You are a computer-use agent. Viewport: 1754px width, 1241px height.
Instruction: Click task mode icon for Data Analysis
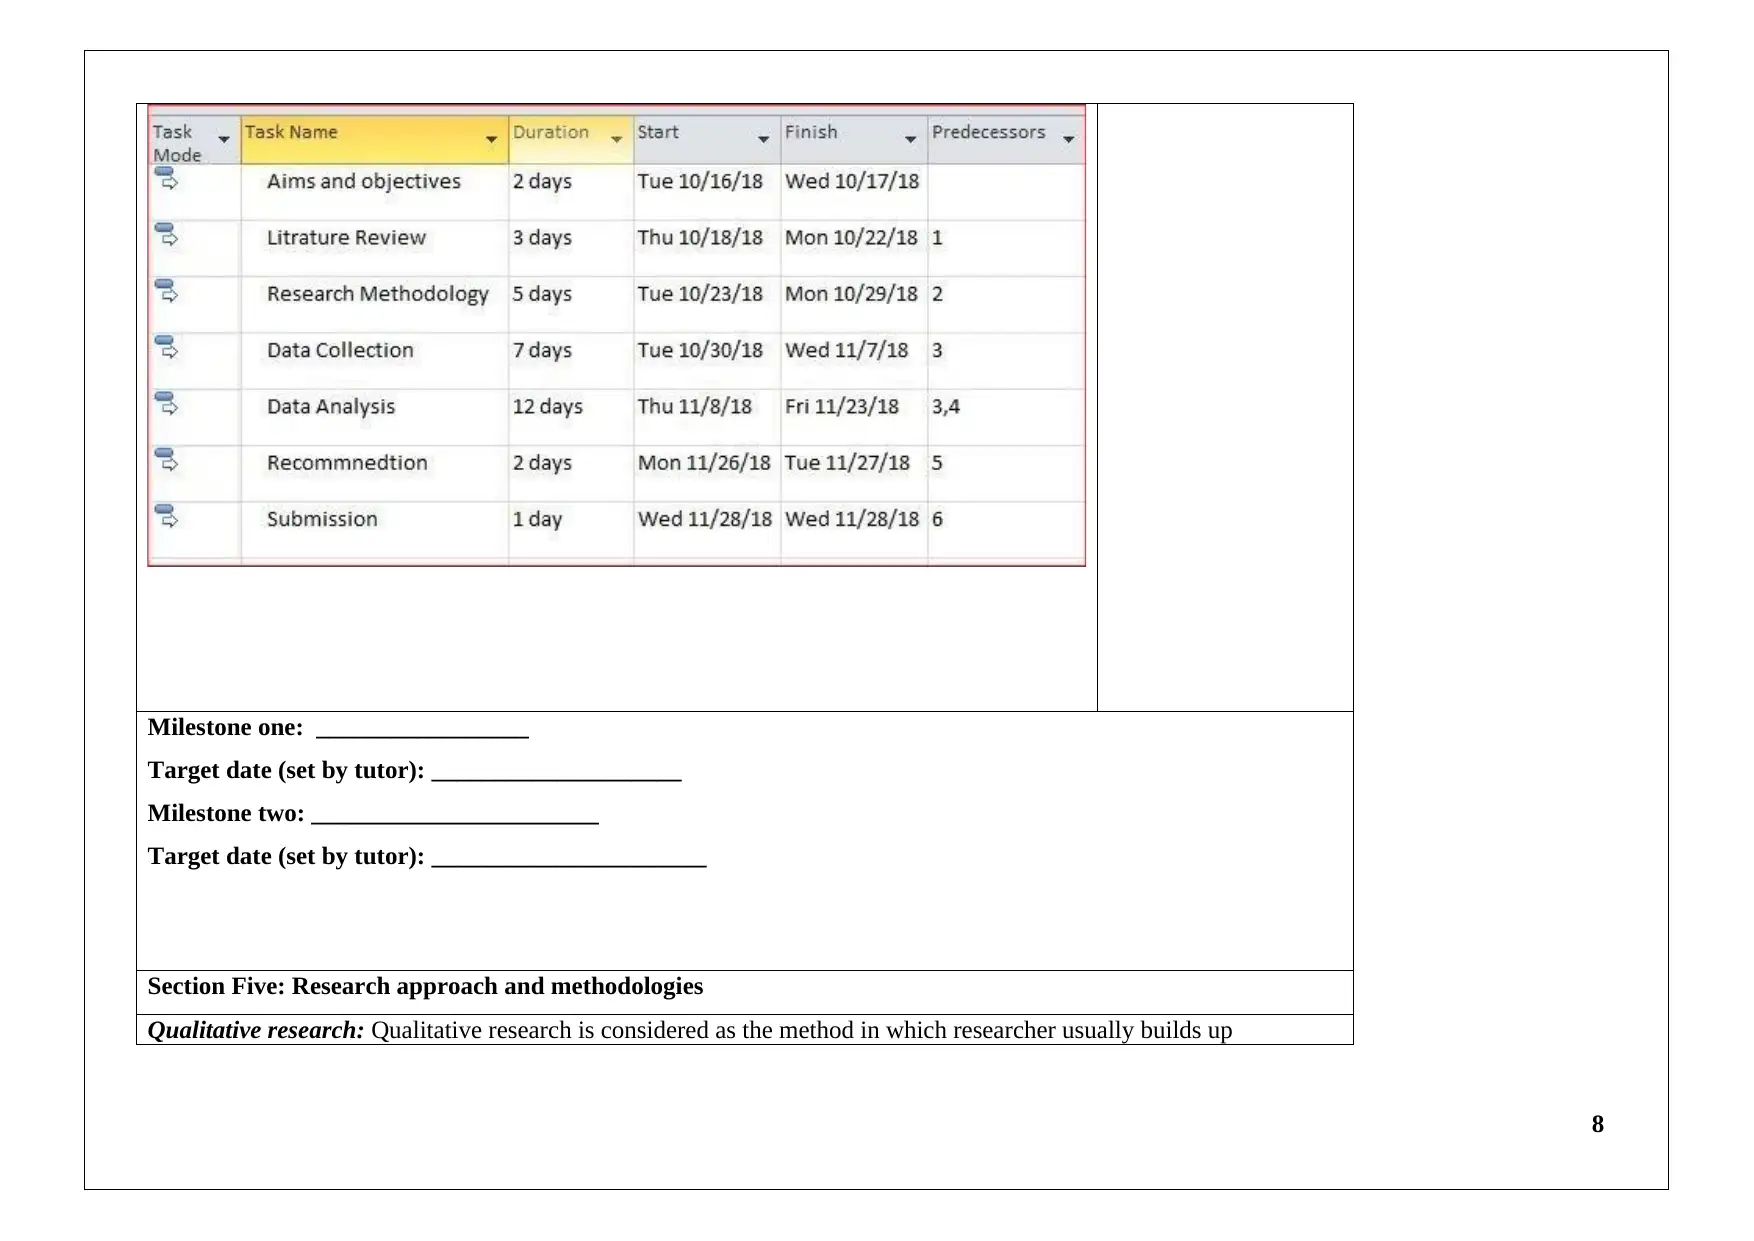(167, 403)
